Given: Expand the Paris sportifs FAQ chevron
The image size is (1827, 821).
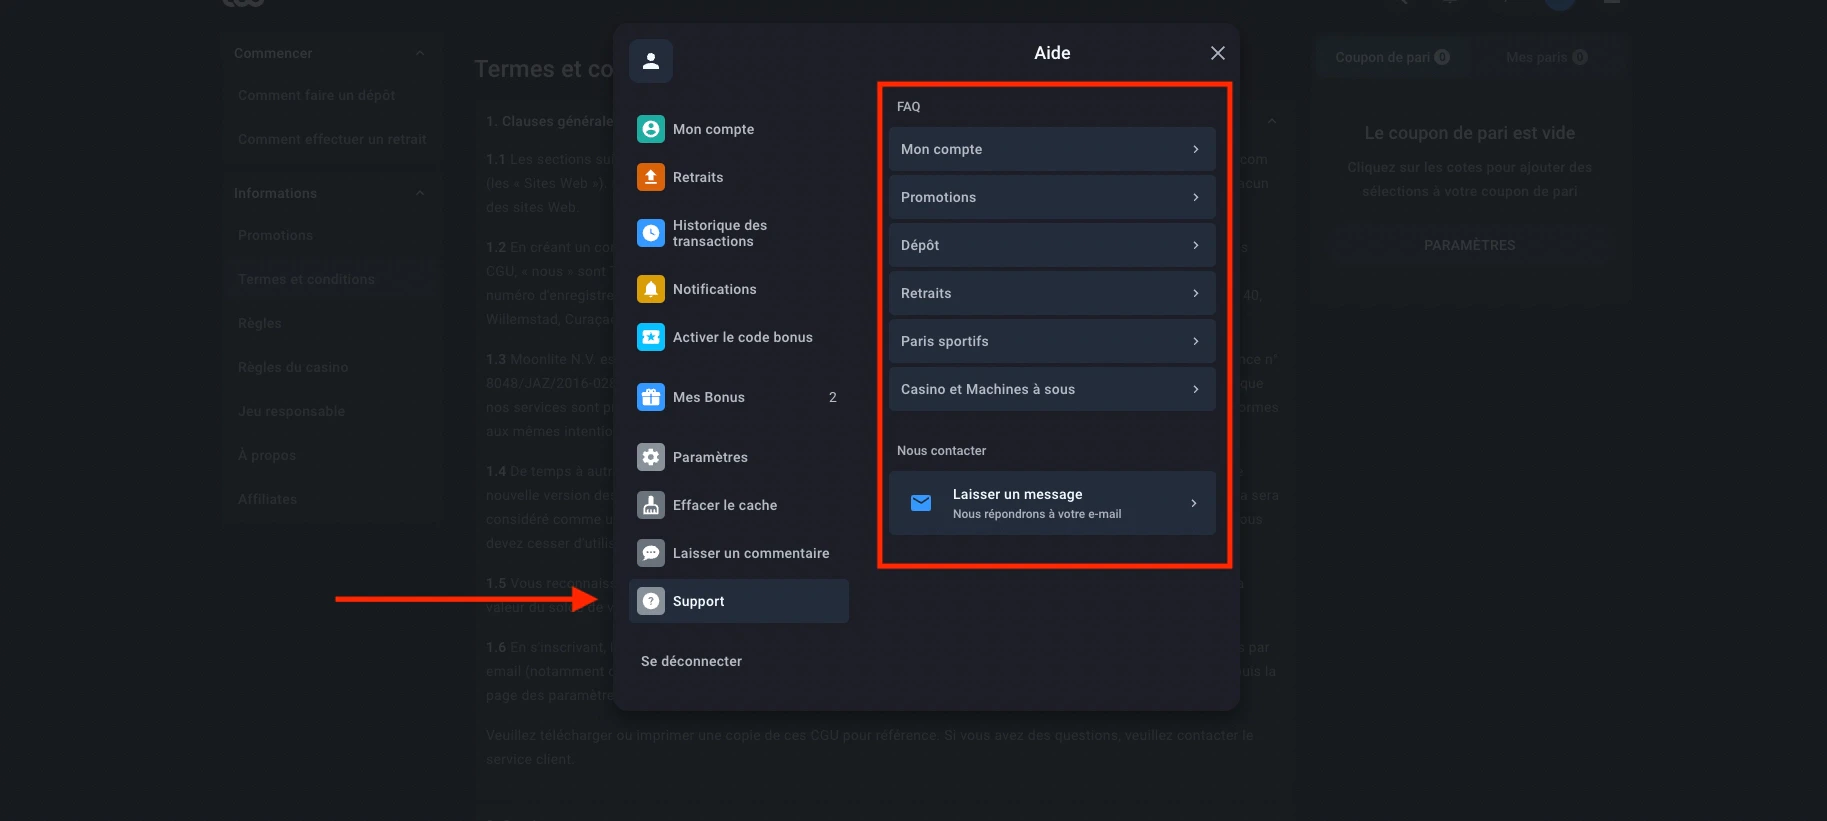Looking at the screenshot, I should 1196,341.
